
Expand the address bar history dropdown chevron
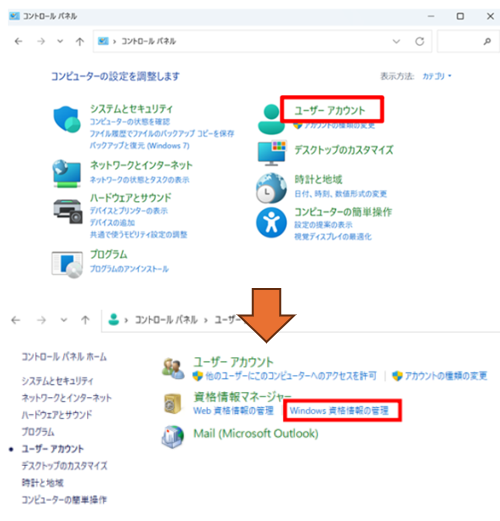396,41
